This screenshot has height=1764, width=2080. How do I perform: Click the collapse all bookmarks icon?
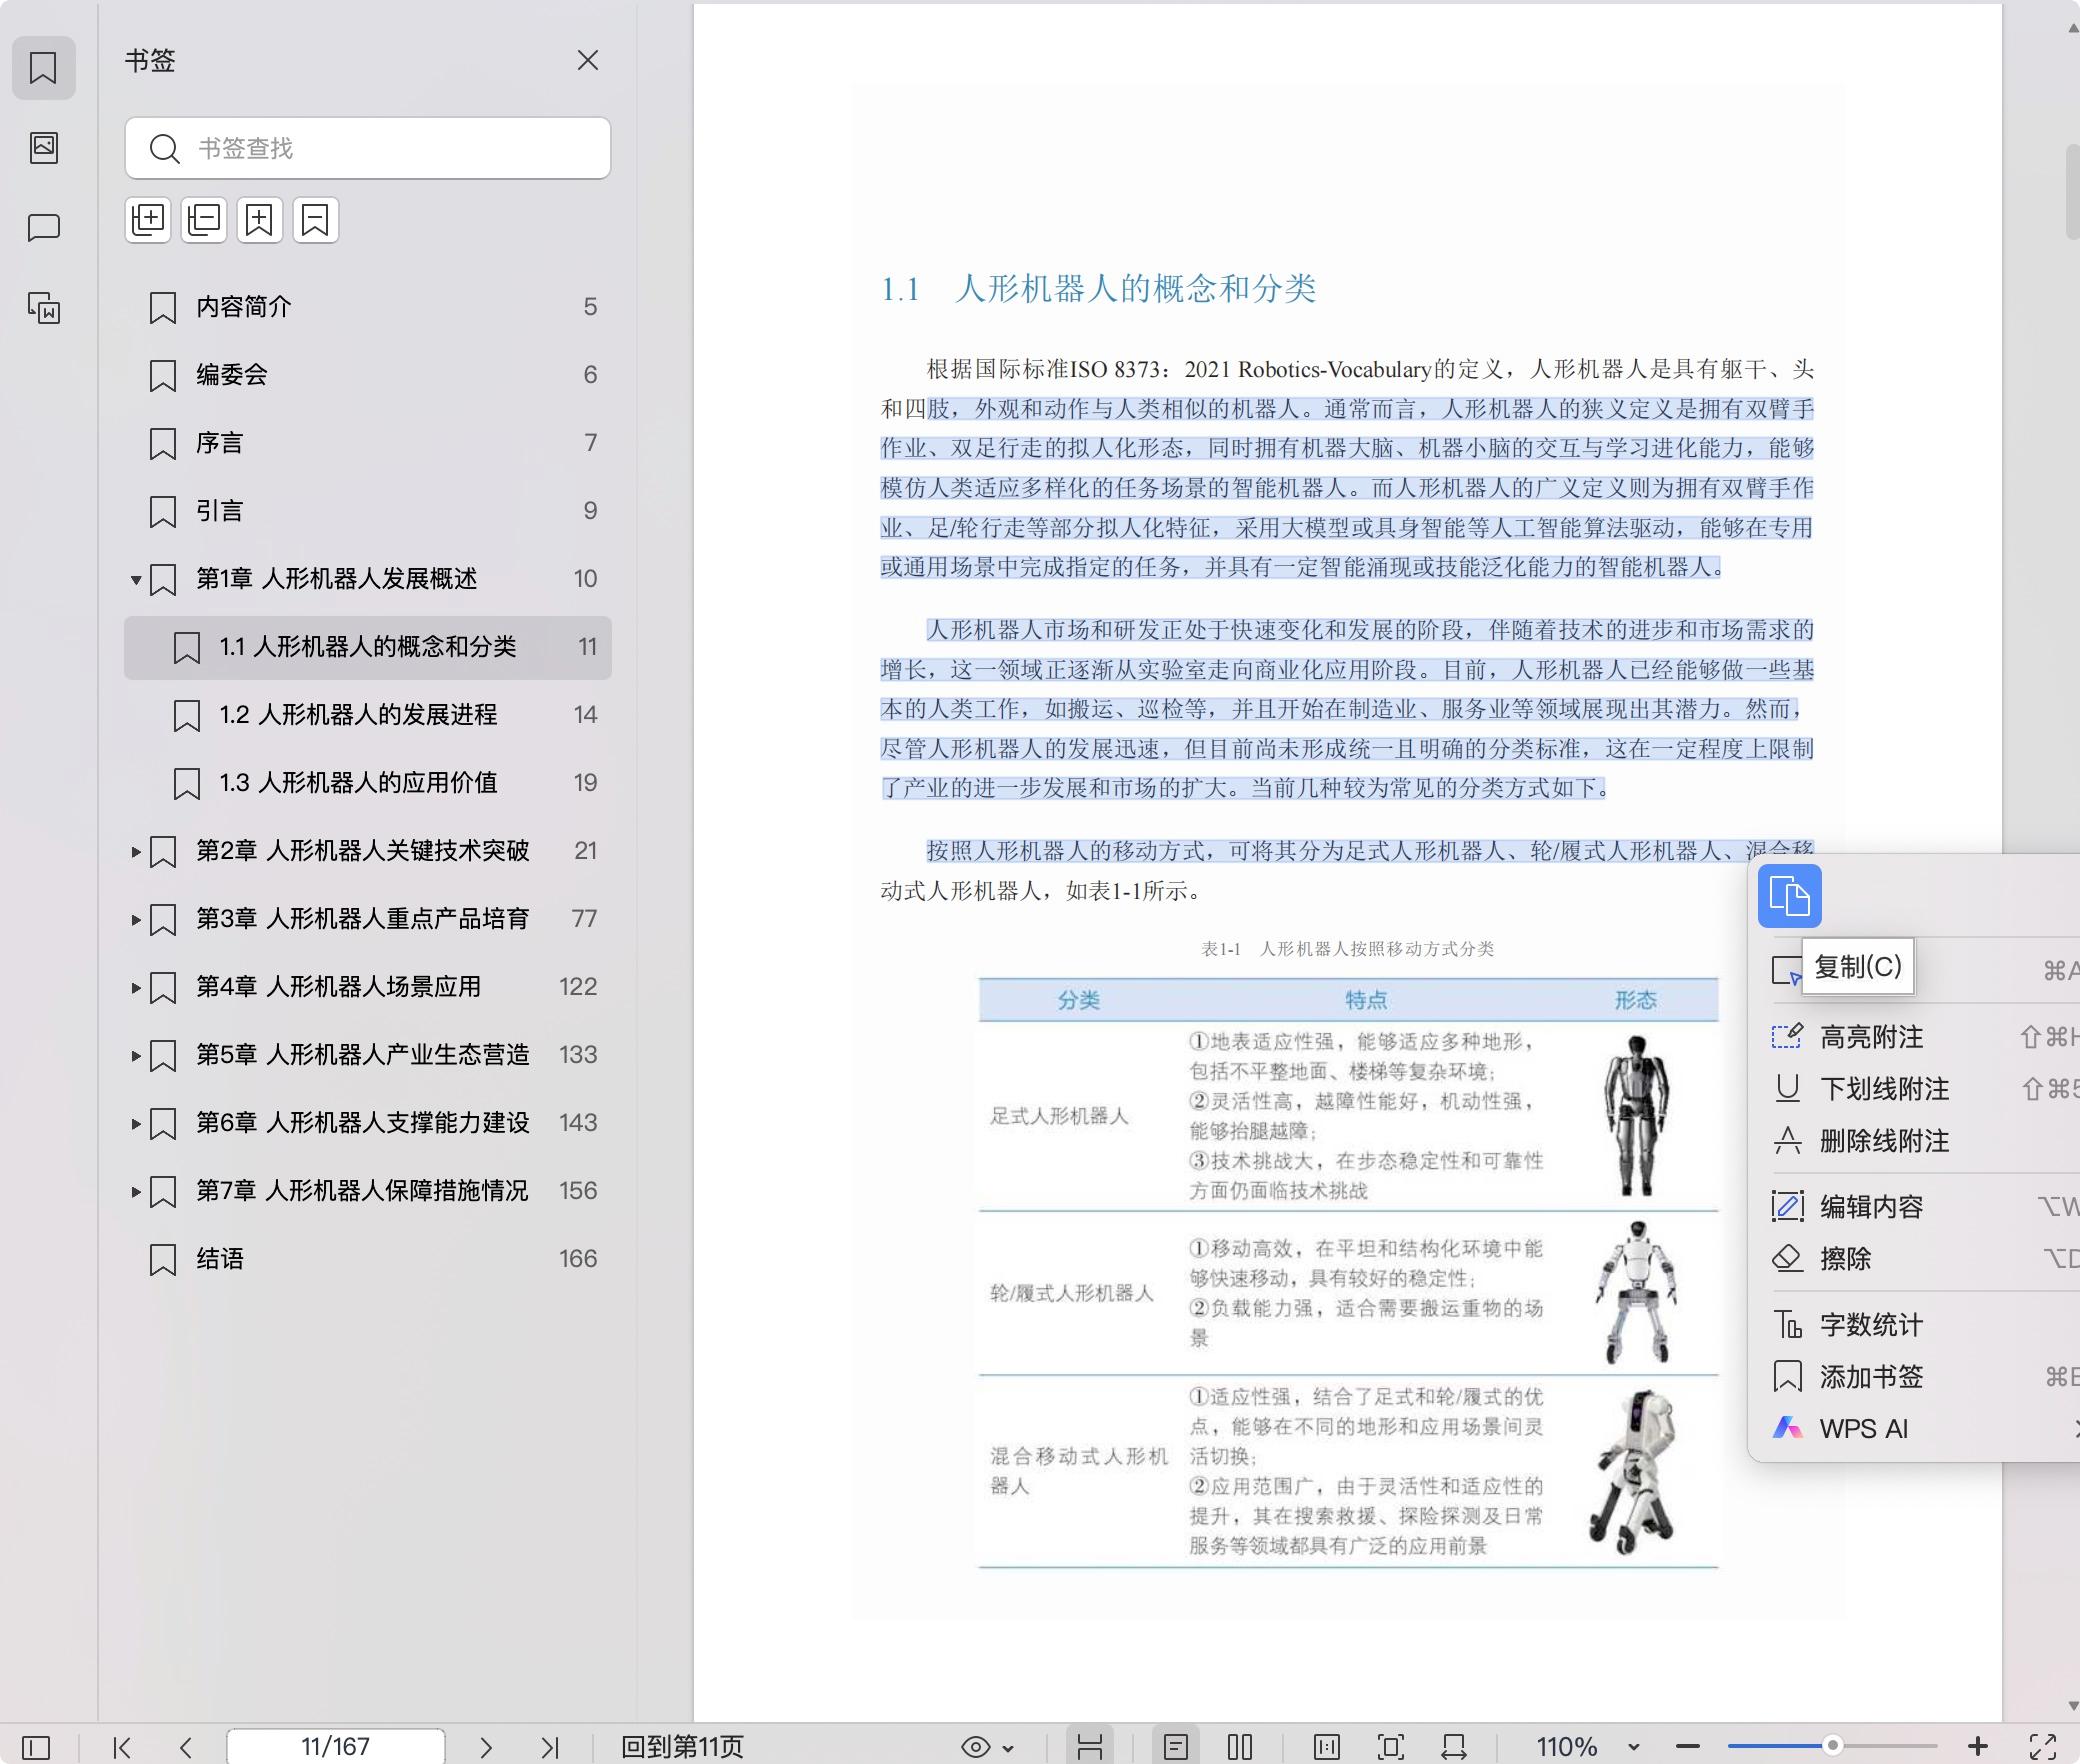pos(203,220)
